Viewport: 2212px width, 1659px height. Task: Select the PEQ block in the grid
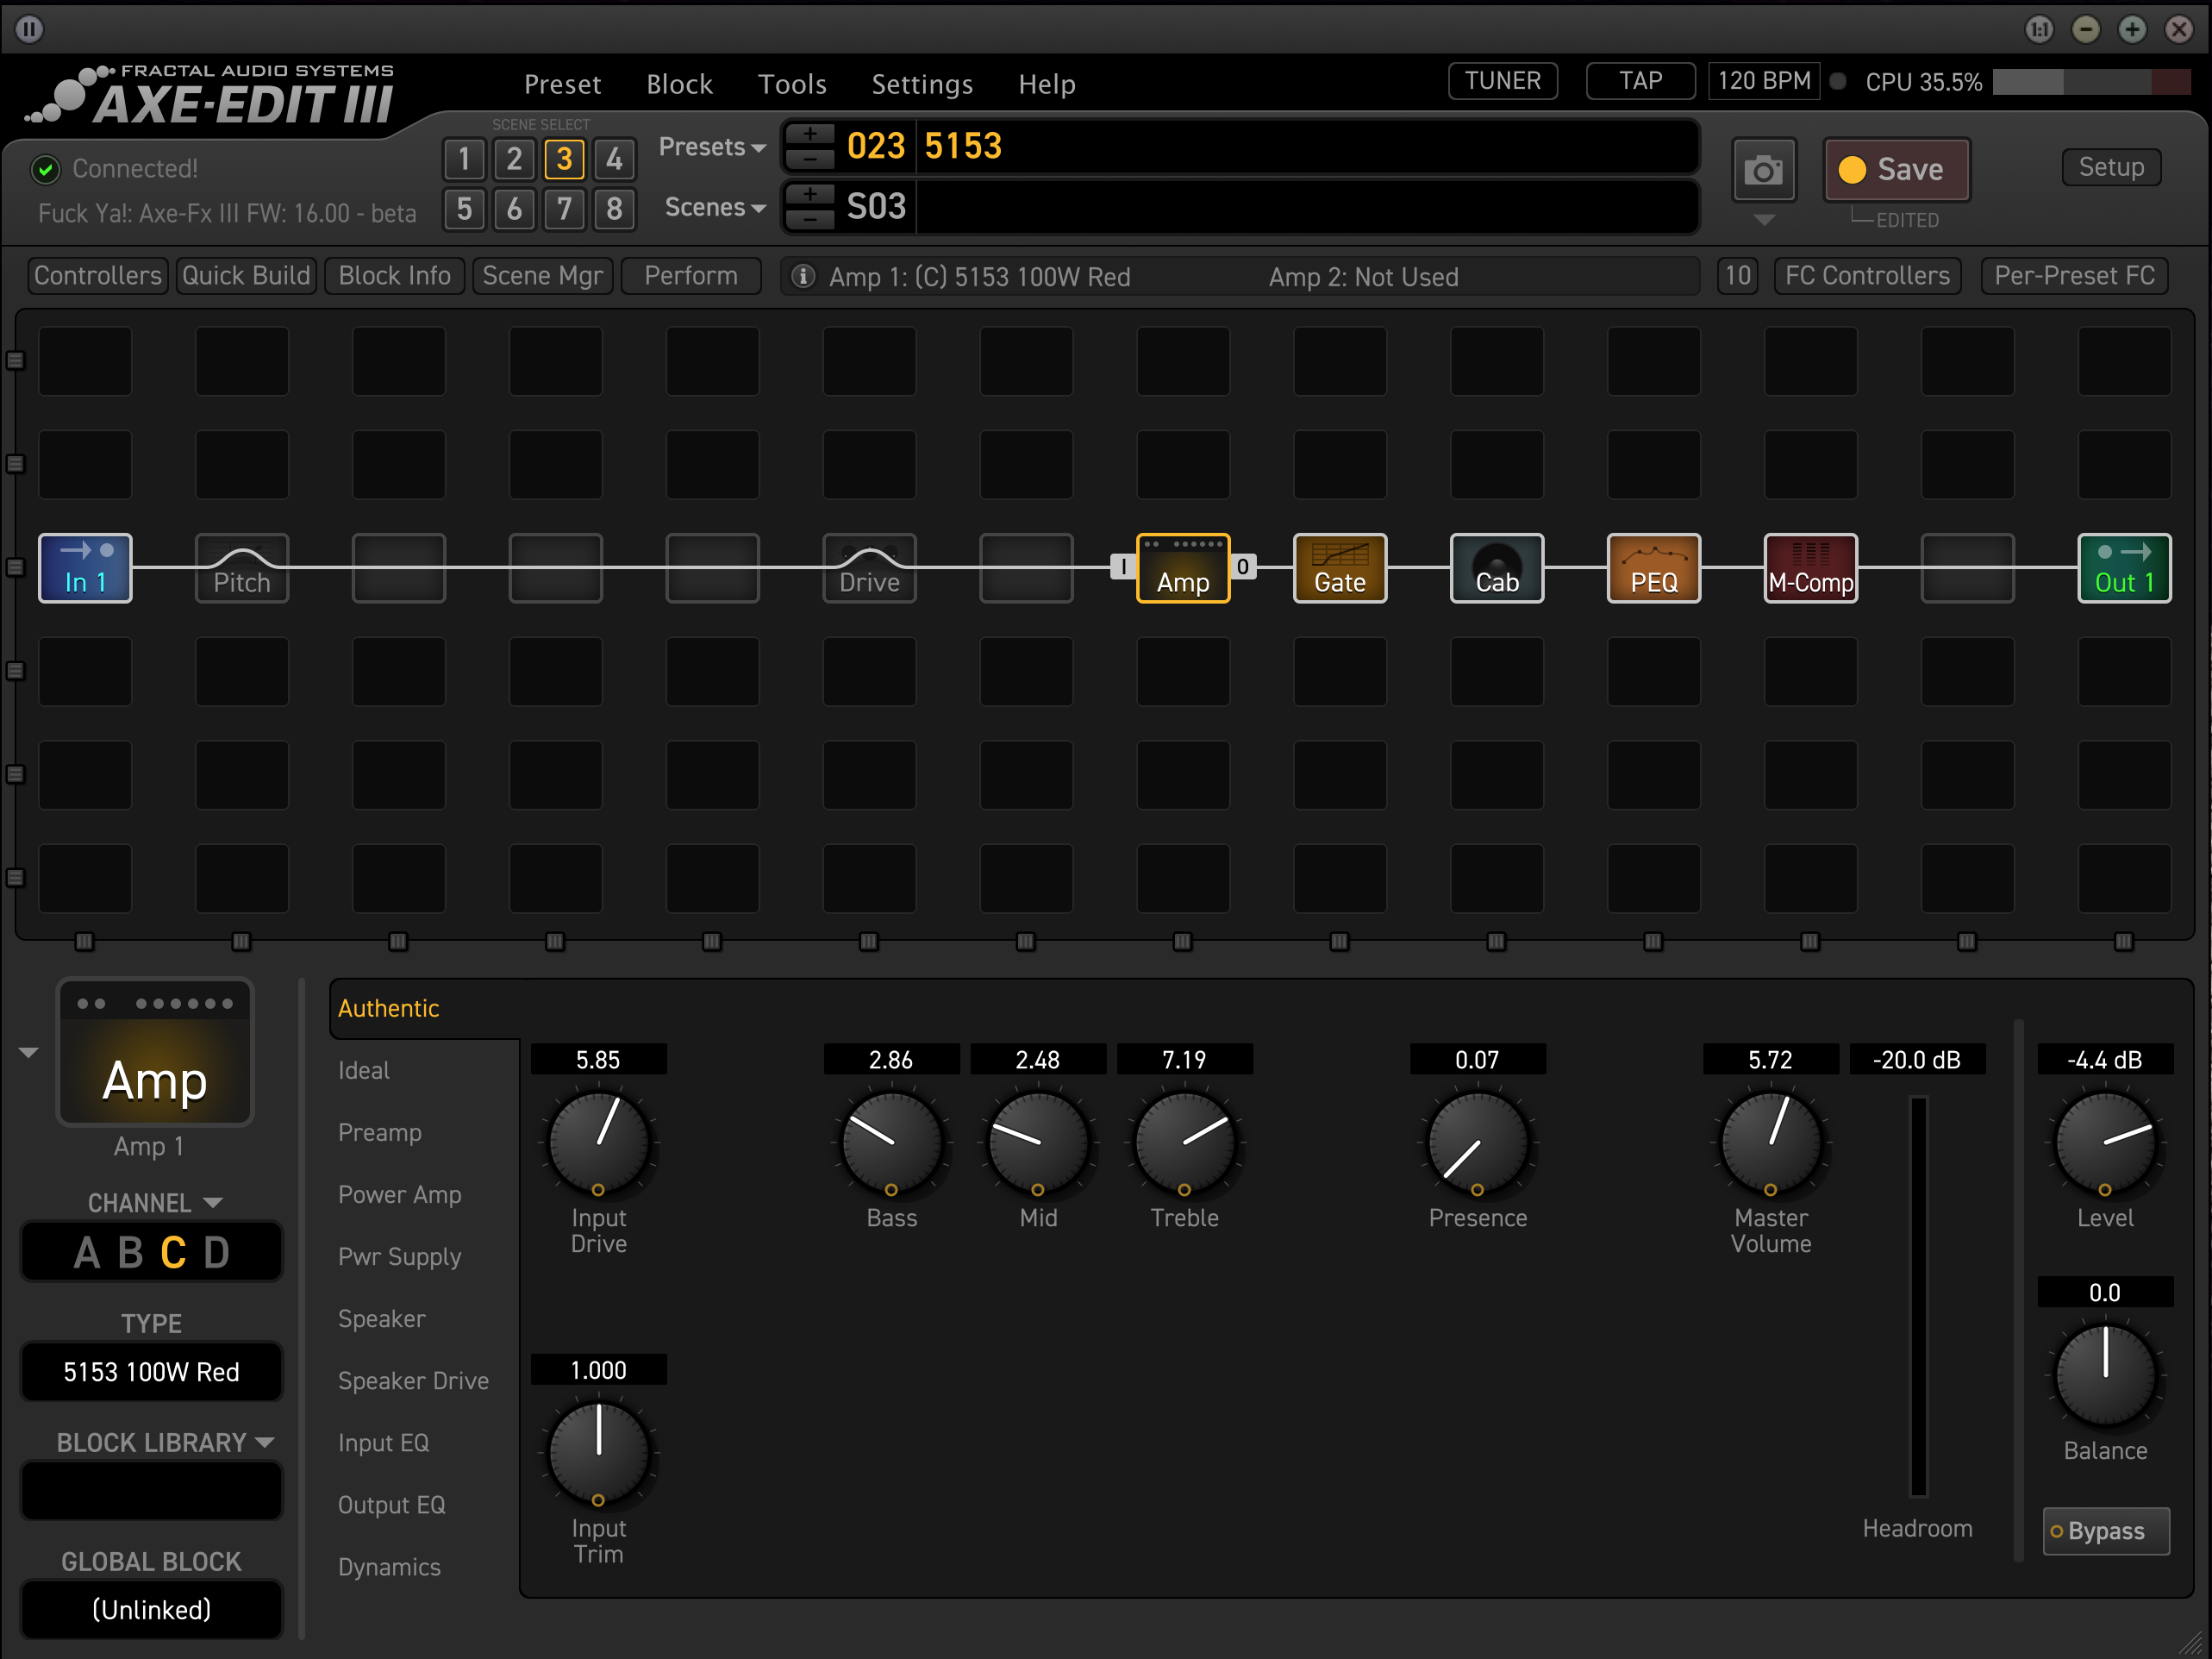[x=1654, y=568]
